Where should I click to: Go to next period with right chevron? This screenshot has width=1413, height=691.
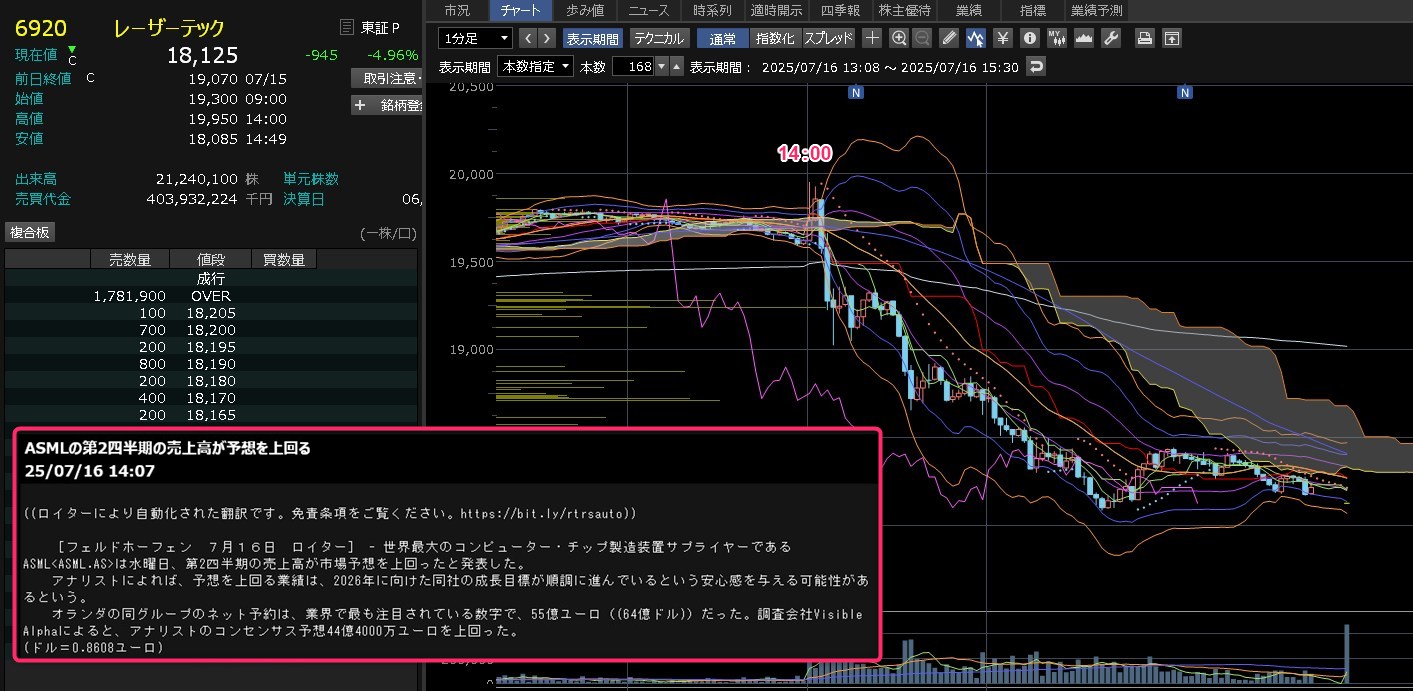click(x=548, y=38)
